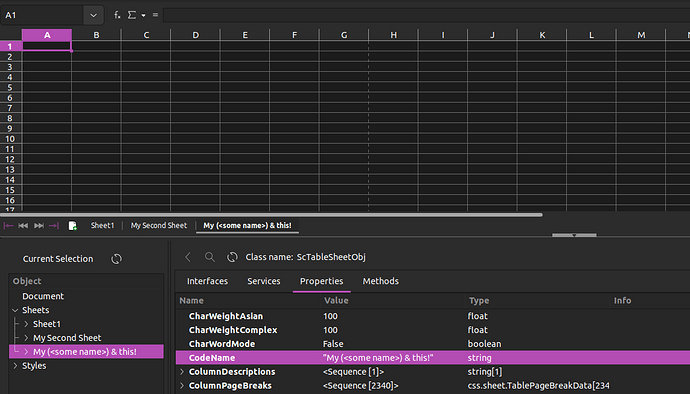Open the Function Wizard icon
The height and width of the screenshot is (394, 690).
click(117, 15)
